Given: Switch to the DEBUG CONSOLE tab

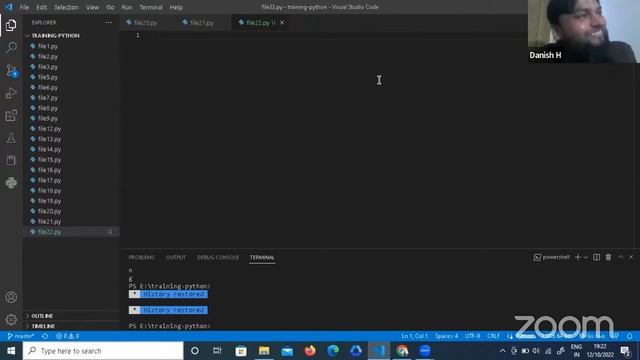Looking at the screenshot, I should pyautogui.click(x=218, y=258).
